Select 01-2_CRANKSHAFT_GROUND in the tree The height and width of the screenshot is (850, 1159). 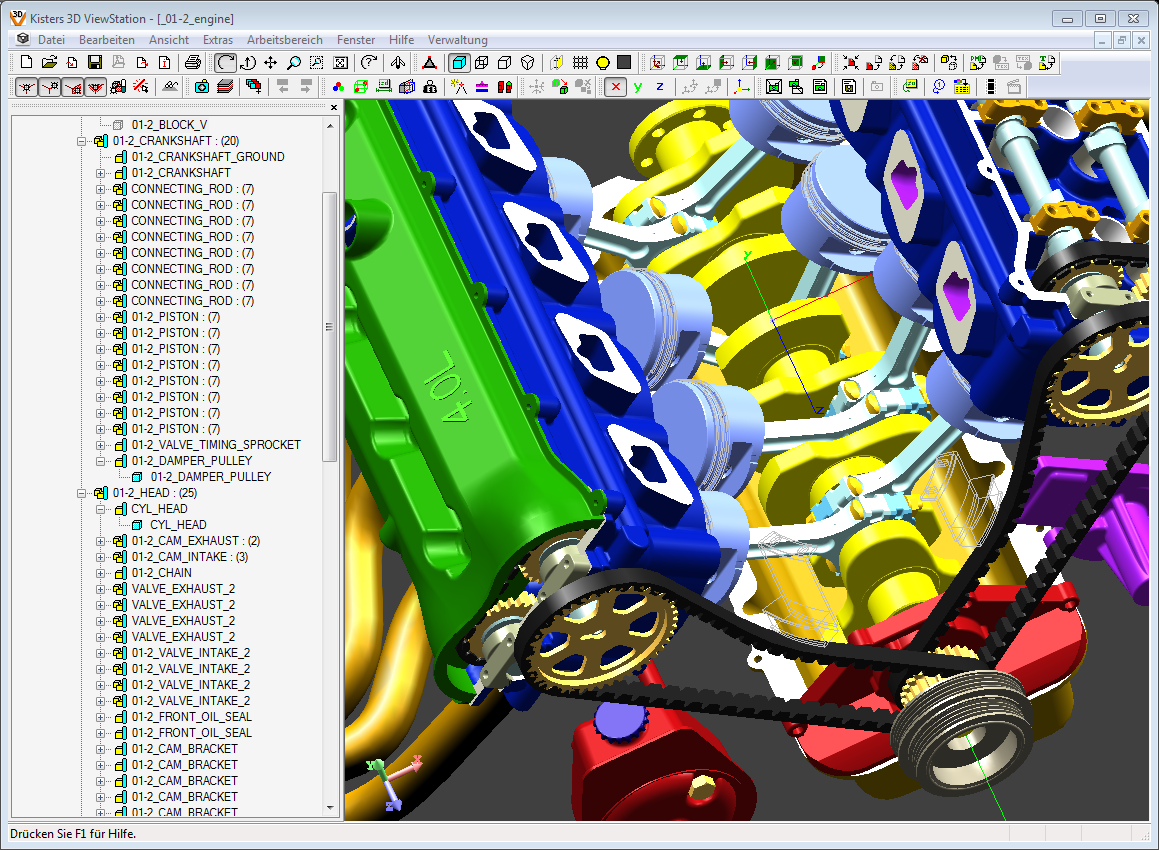click(207, 157)
